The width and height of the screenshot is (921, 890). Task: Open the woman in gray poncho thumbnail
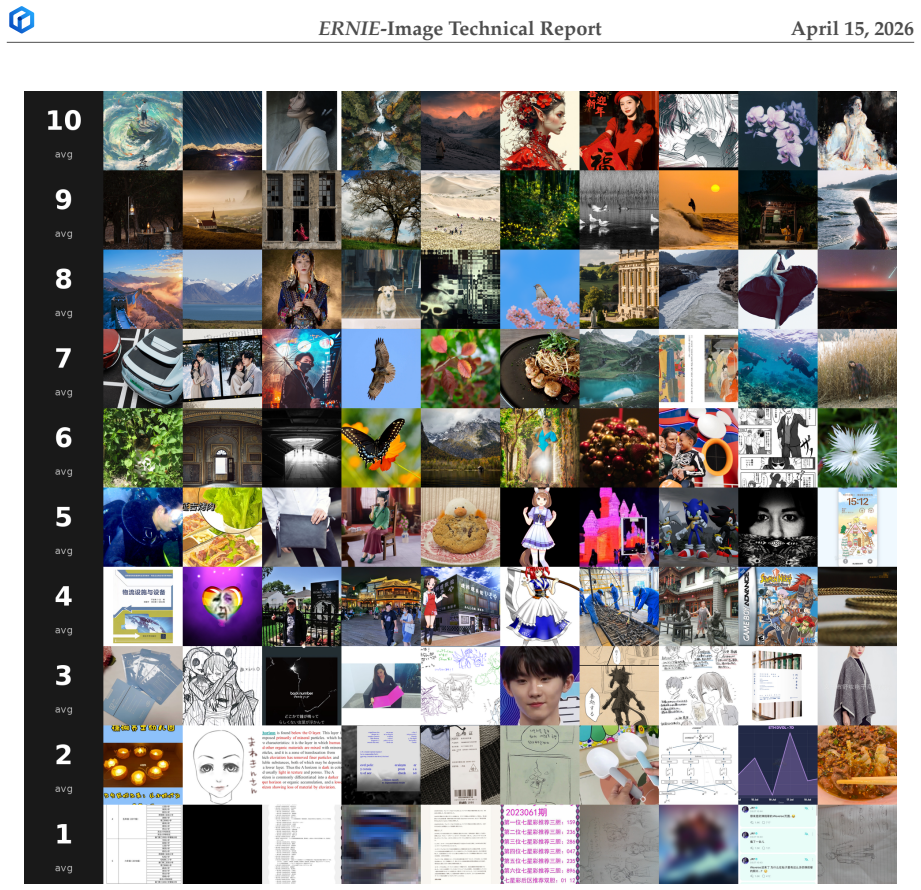[857, 686]
